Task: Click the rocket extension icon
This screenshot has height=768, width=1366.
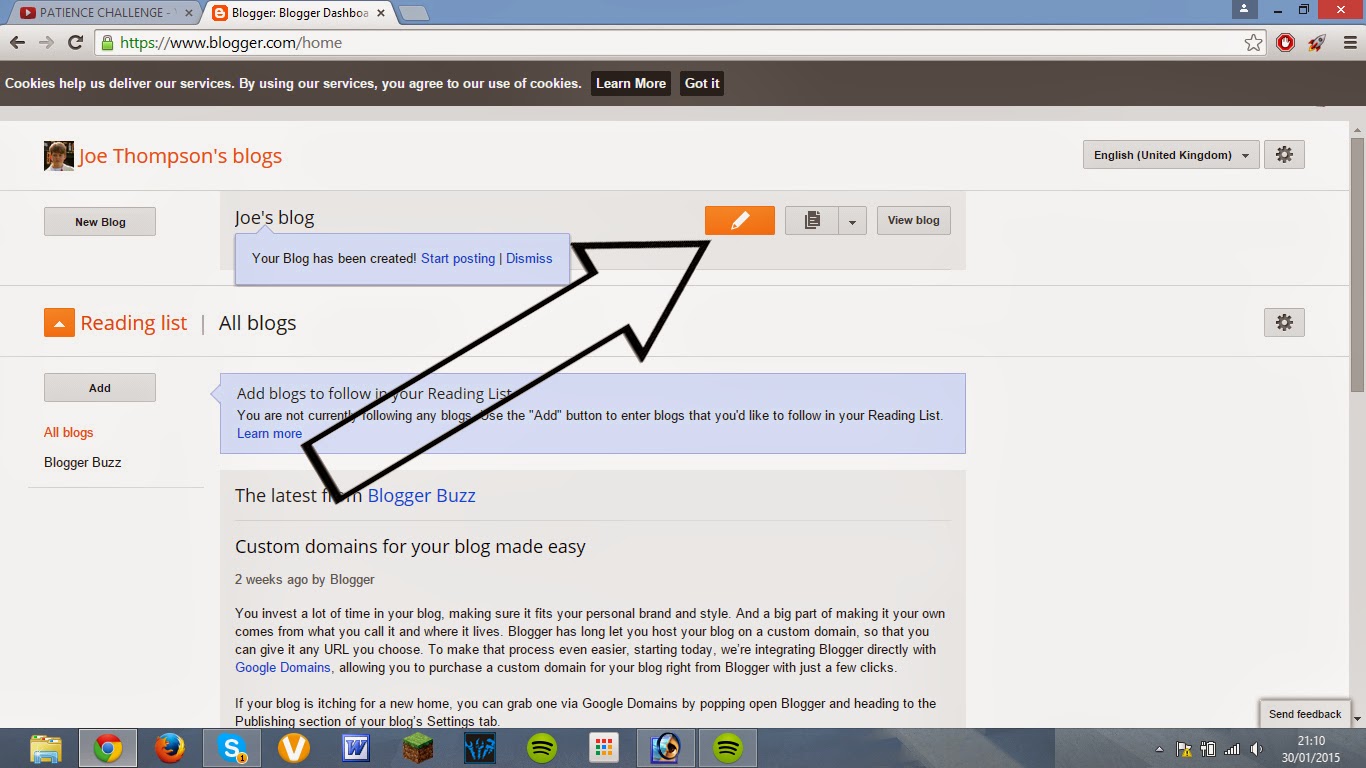Action: [1316, 43]
